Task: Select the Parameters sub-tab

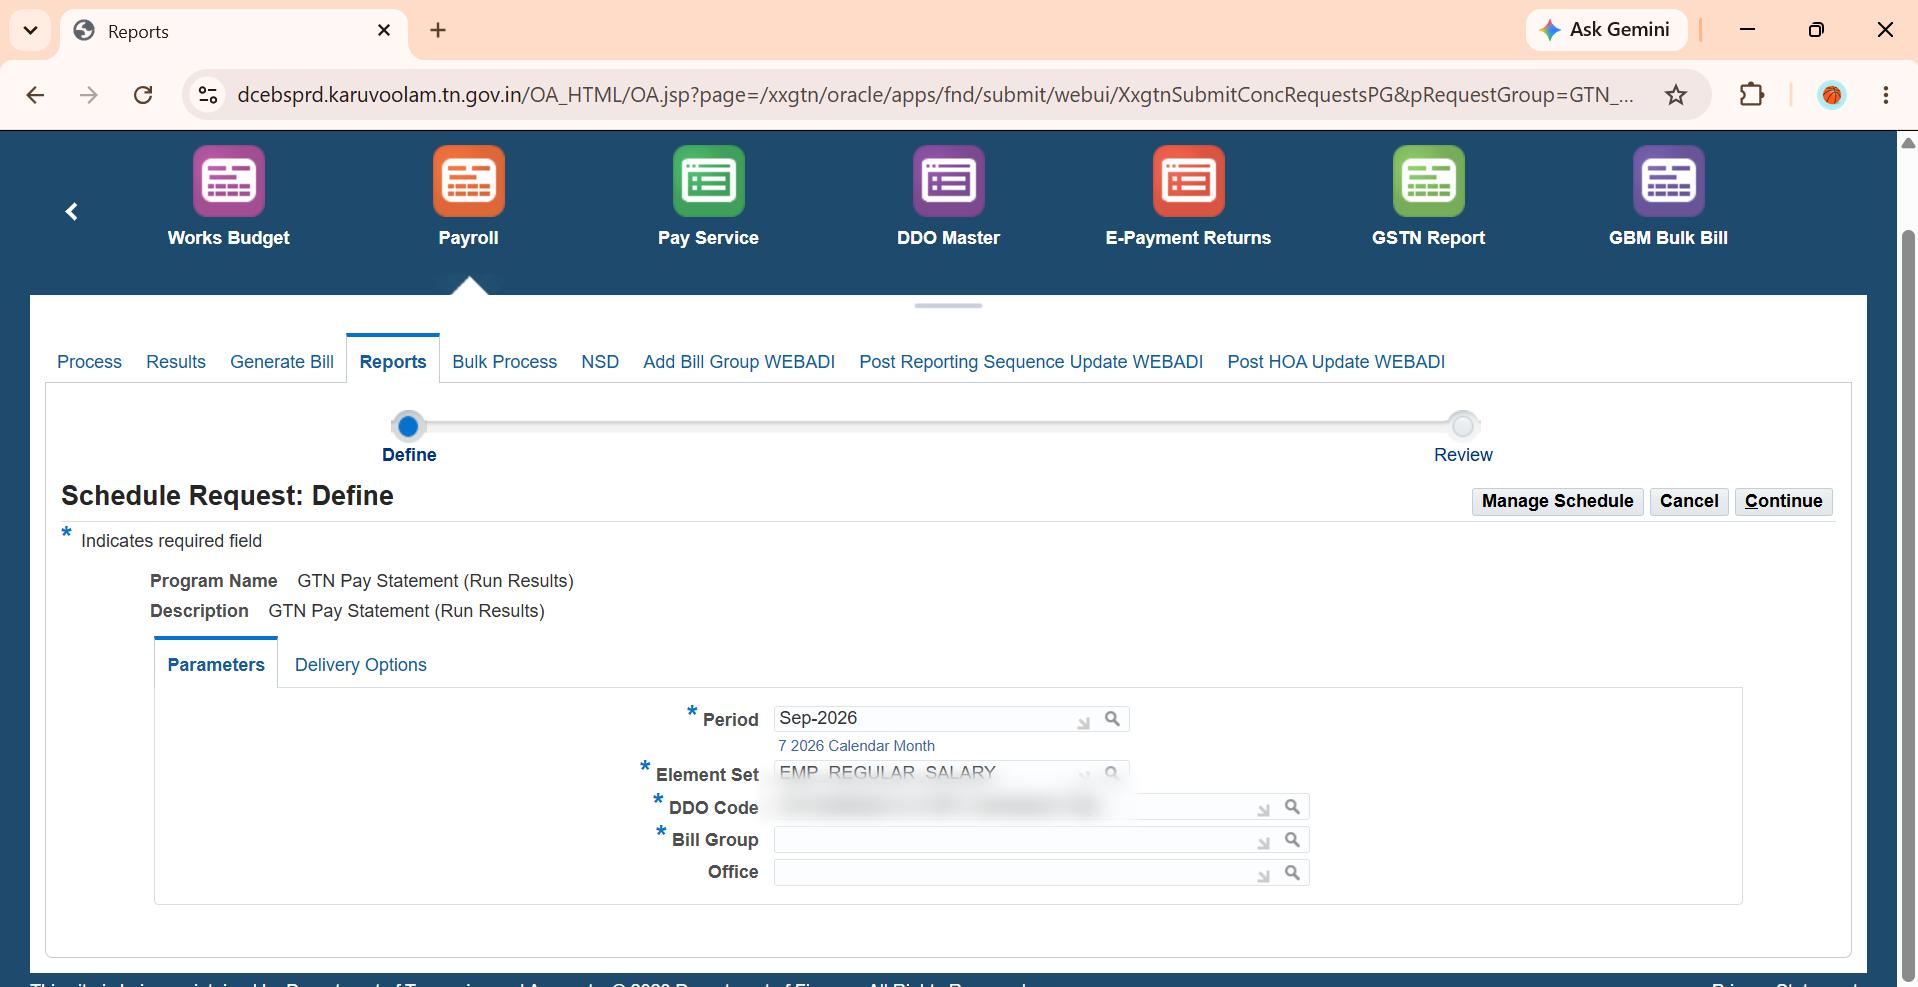Action: 216,665
